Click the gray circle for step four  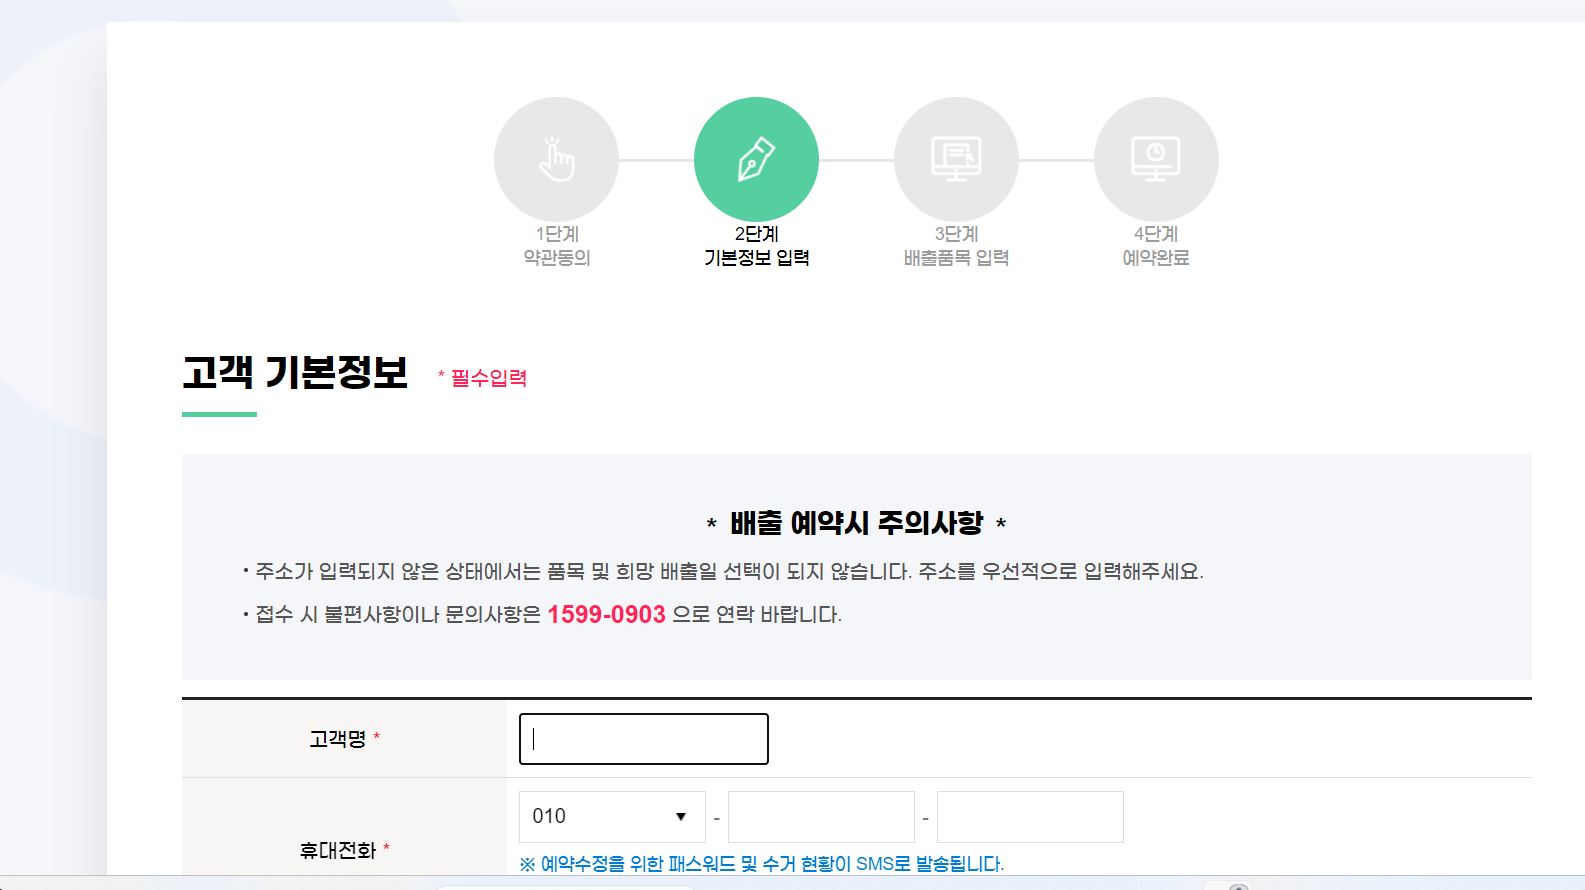pyautogui.click(x=1156, y=158)
